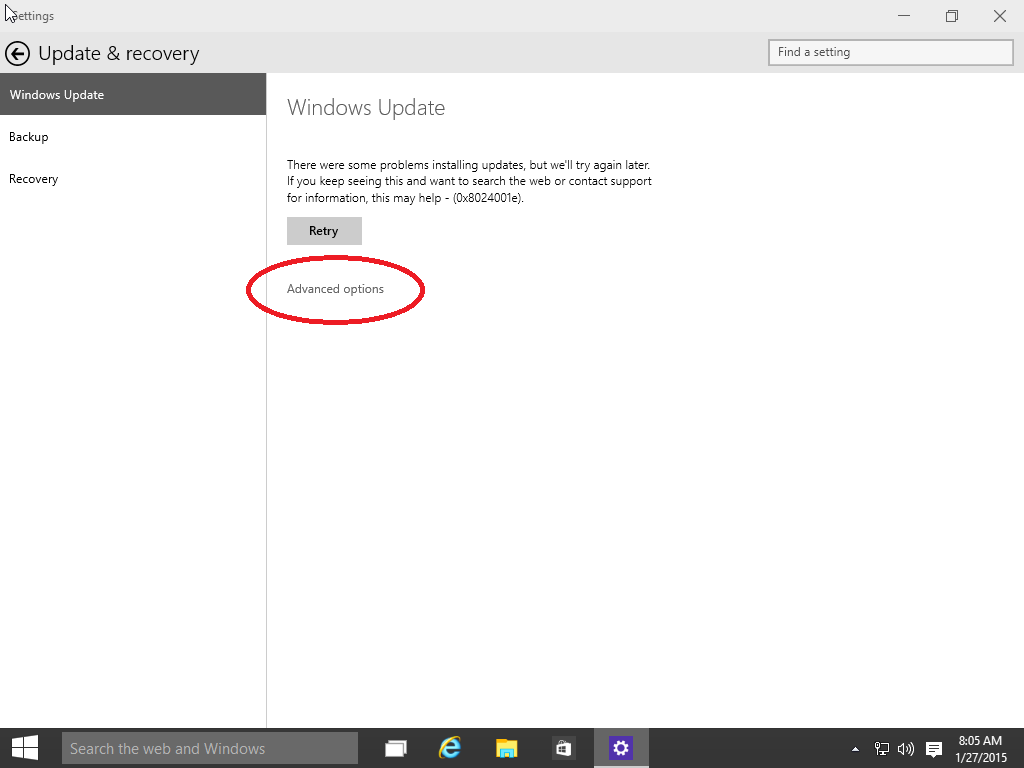
Task: Close the Settings window
Action: click(1000, 16)
